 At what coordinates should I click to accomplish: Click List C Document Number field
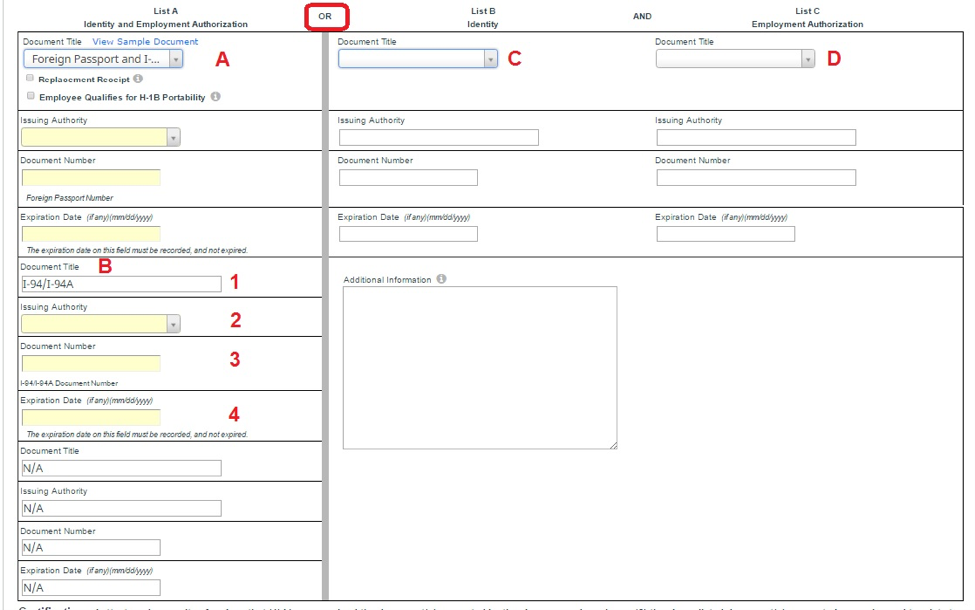coord(756,178)
